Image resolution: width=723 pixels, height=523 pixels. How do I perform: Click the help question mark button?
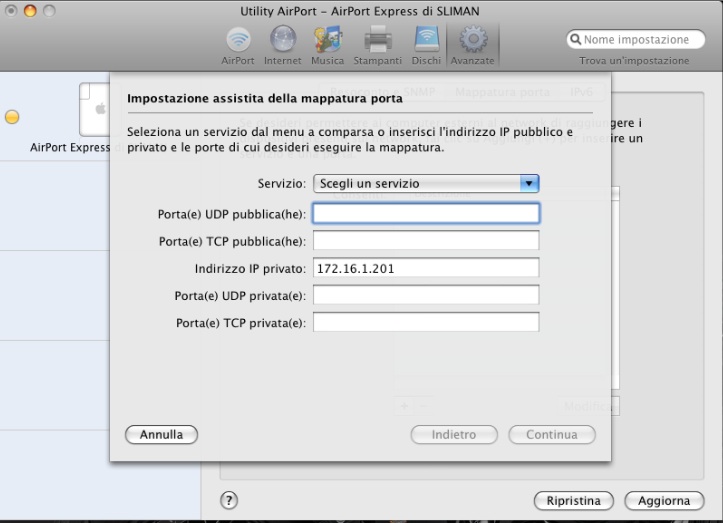click(229, 500)
